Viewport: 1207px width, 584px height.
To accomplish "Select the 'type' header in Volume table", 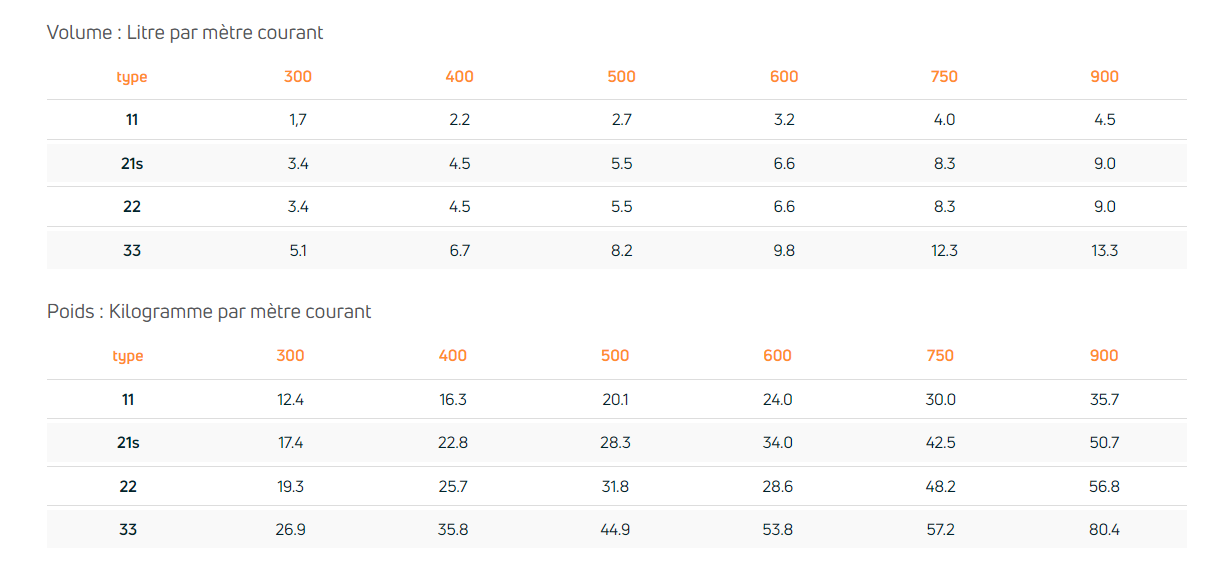I will pos(132,77).
